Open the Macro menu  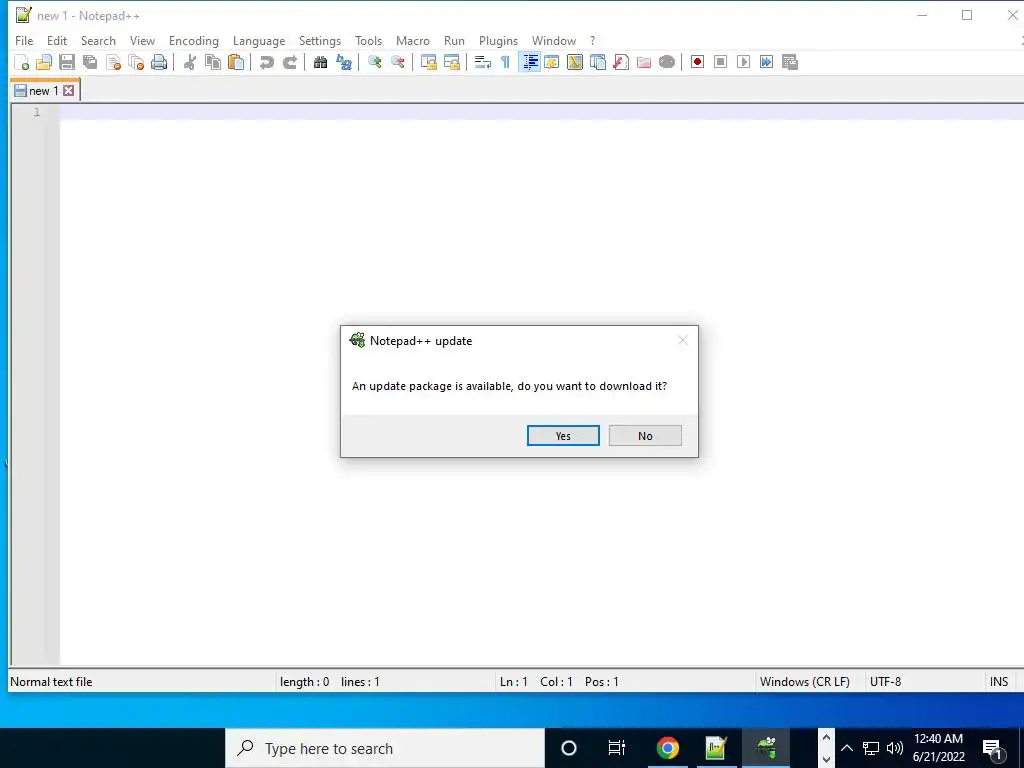click(413, 40)
